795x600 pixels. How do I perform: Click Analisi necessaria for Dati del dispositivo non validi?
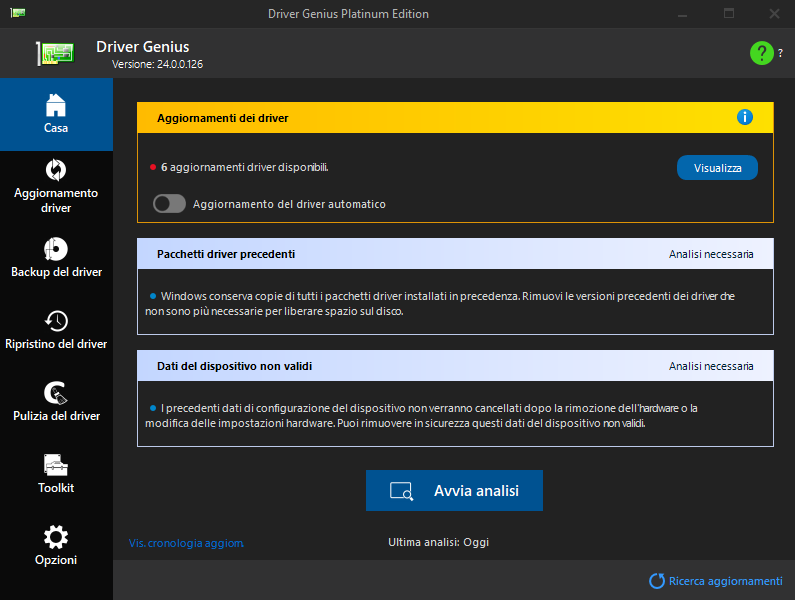(711, 366)
